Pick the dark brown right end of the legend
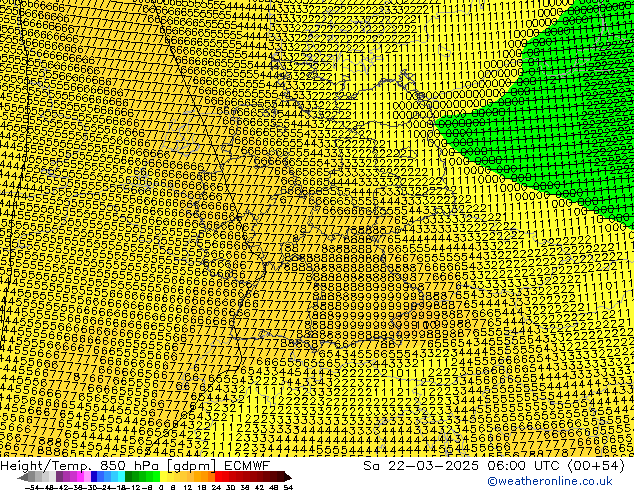 click(287, 476)
